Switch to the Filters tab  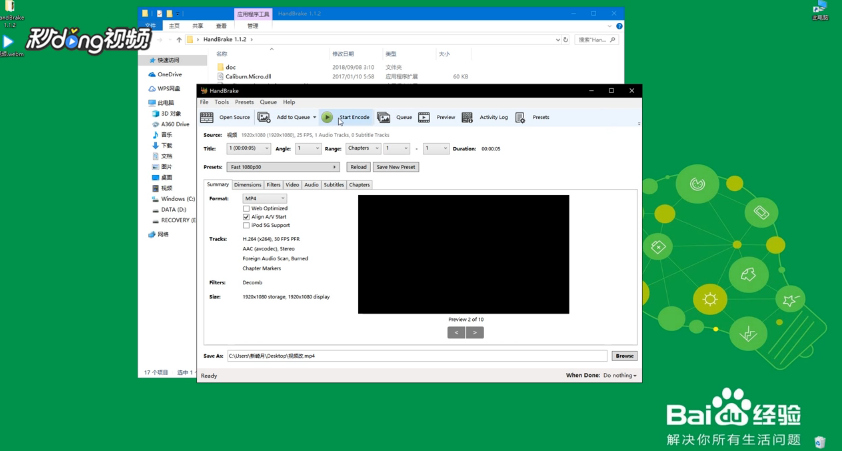pyautogui.click(x=274, y=185)
